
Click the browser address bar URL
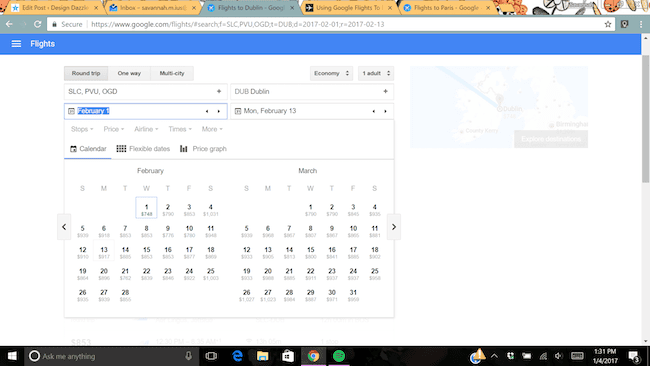[x=238, y=24]
